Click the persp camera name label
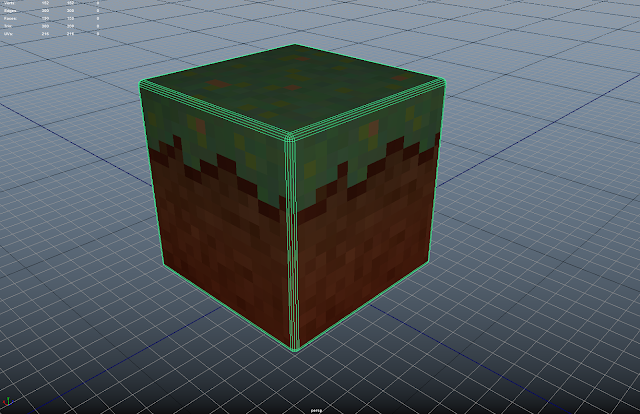 pyautogui.click(x=316, y=410)
